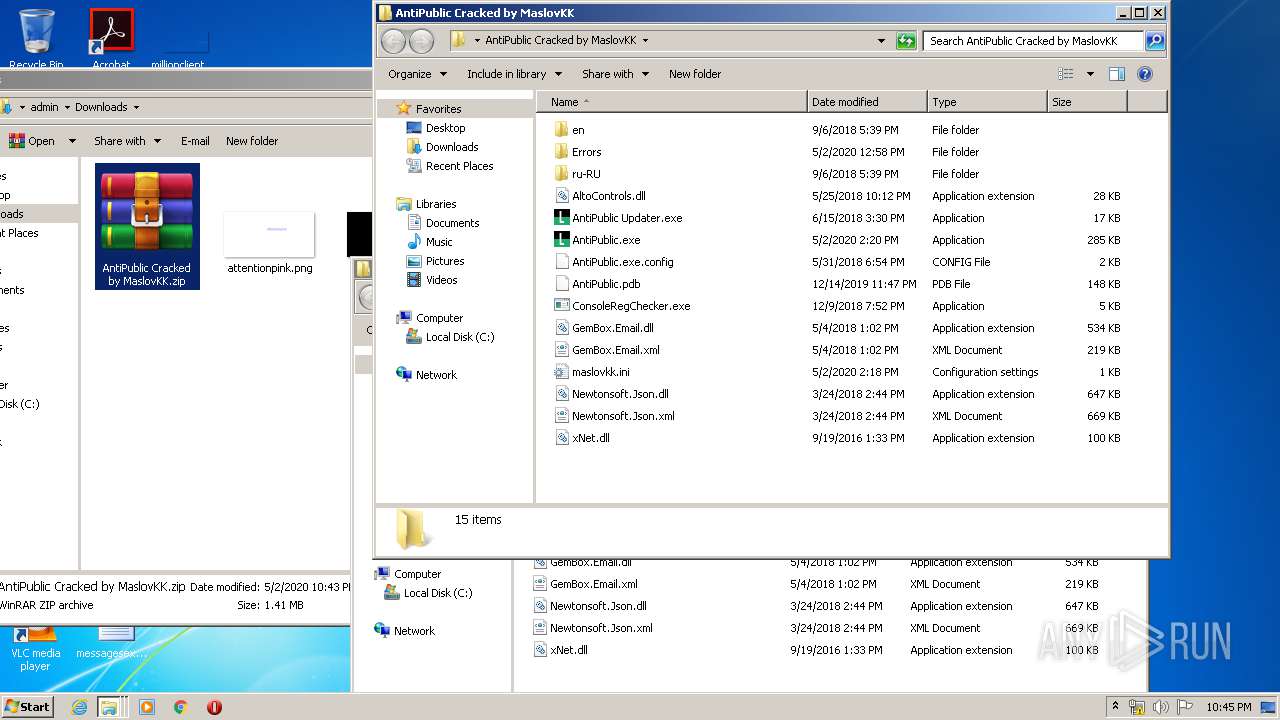Click the search magnifier icon
1280x720 pixels.
click(1155, 41)
